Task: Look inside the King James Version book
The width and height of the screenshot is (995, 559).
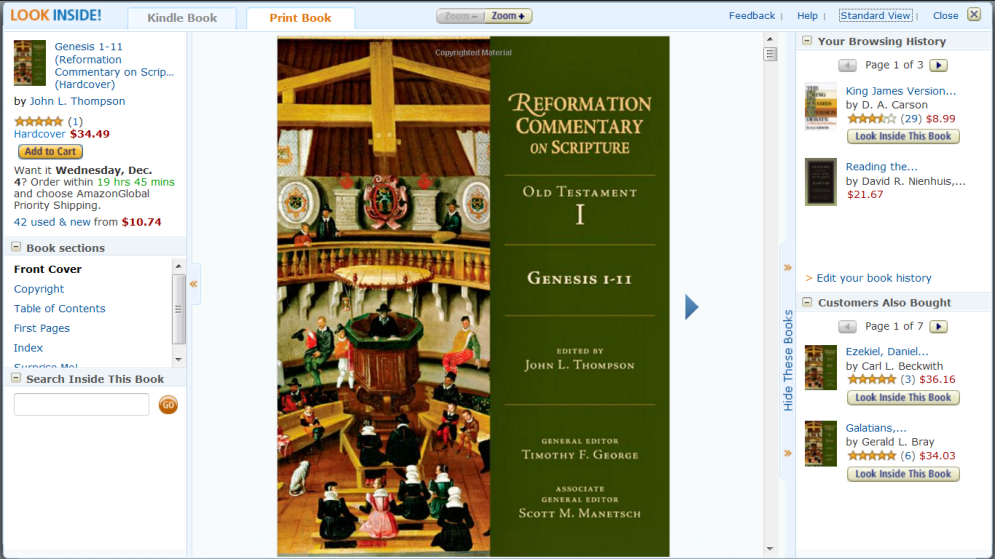Action: [x=903, y=136]
